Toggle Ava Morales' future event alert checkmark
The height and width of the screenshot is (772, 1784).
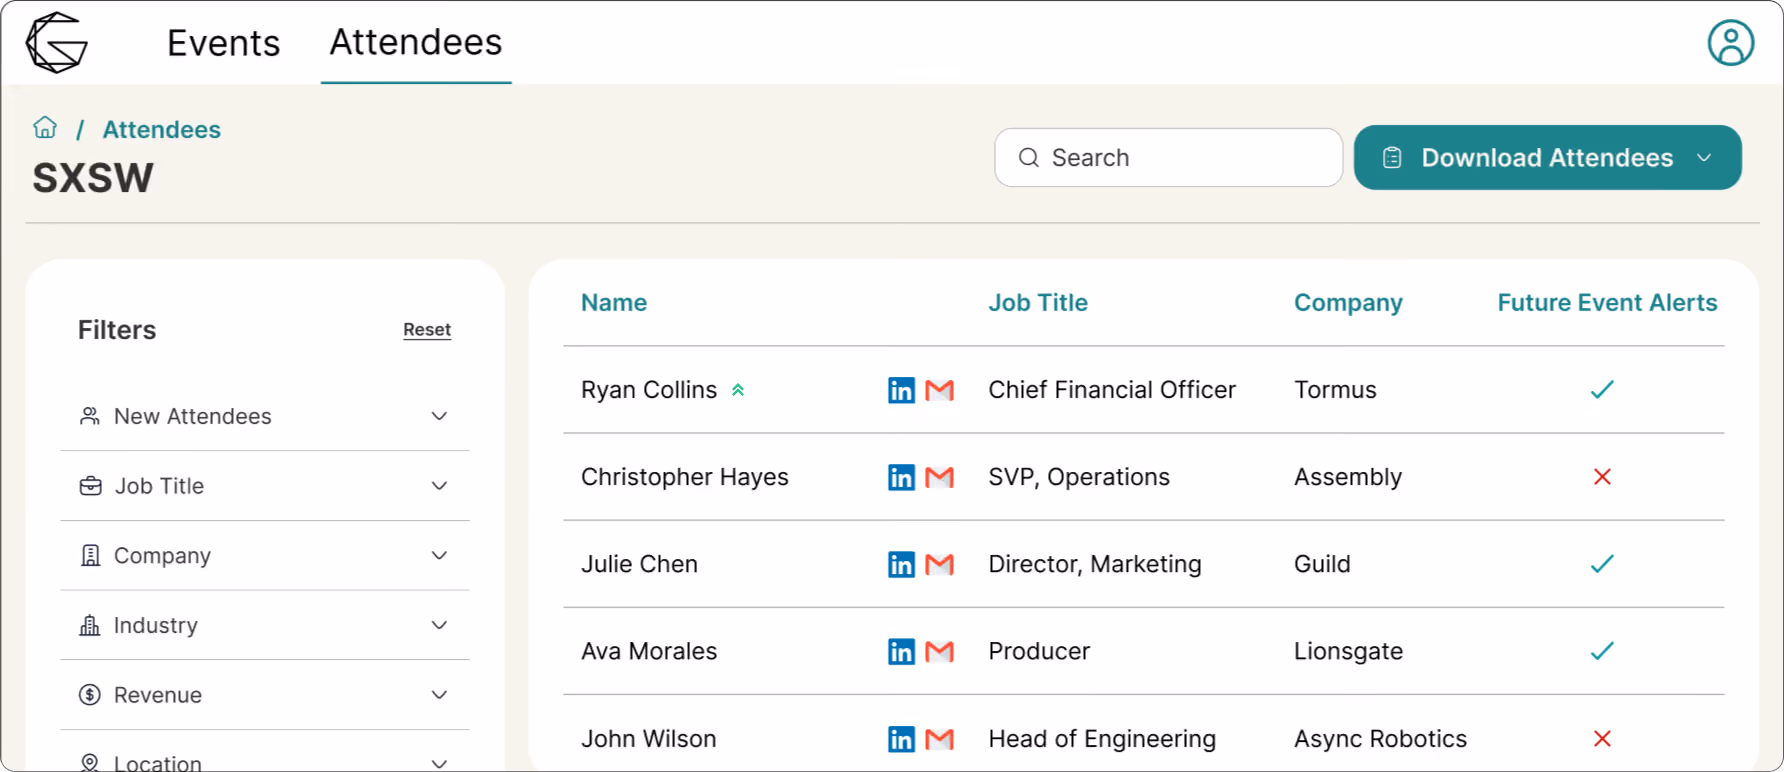pos(1602,651)
